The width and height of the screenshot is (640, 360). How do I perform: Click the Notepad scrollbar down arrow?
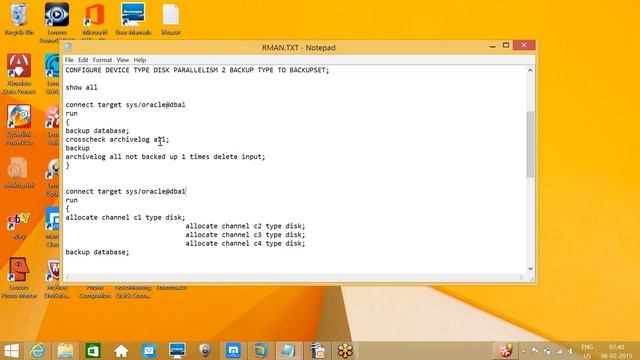[x=530, y=269]
